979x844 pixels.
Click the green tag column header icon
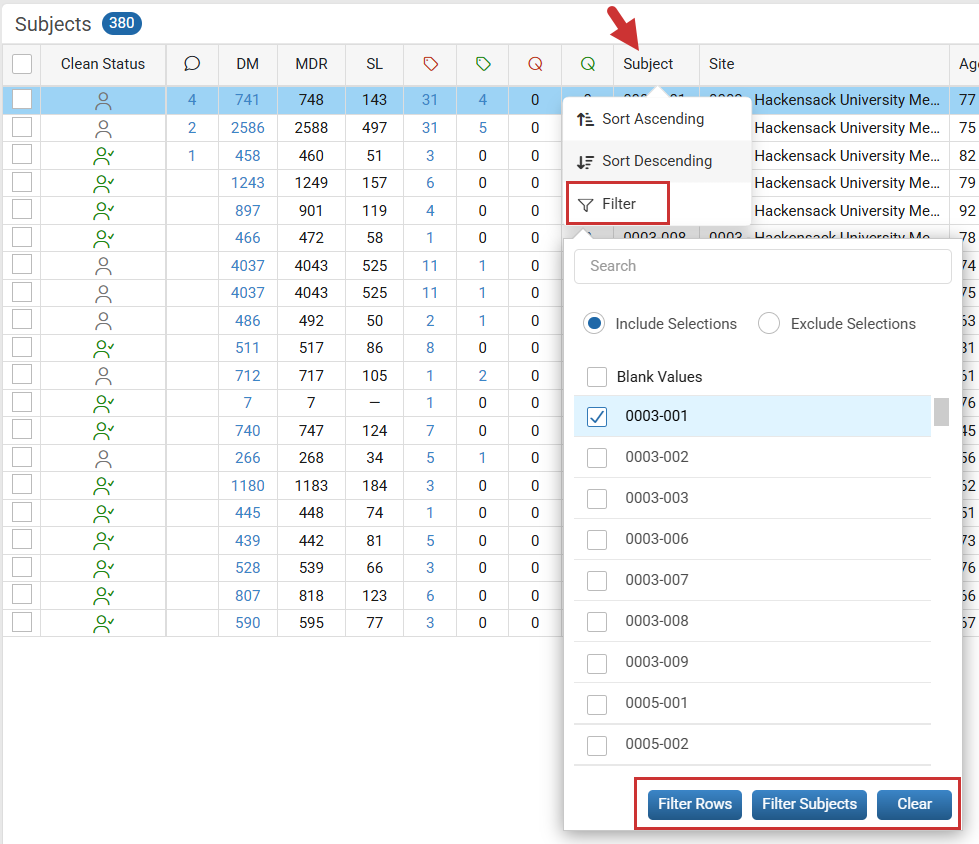click(x=483, y=64)
